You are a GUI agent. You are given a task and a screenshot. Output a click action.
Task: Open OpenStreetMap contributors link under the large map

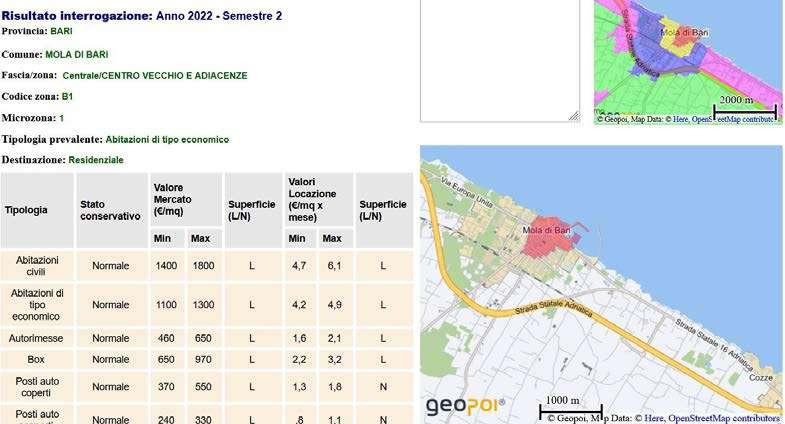(x=723, y=418)
